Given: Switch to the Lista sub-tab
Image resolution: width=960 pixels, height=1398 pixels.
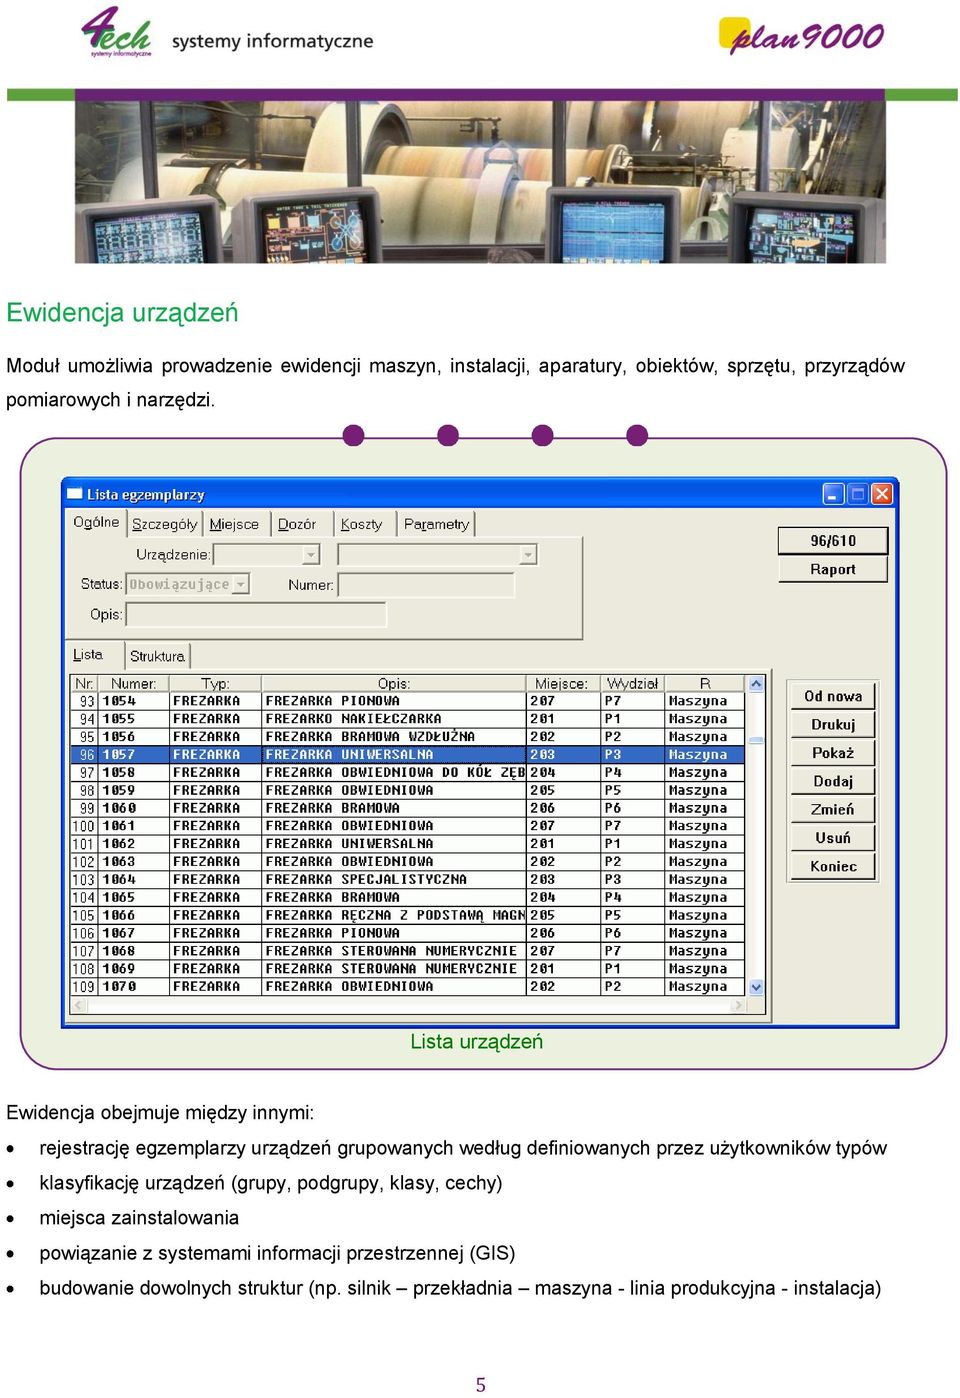Looking at the screenshot, I should point(88,655).
